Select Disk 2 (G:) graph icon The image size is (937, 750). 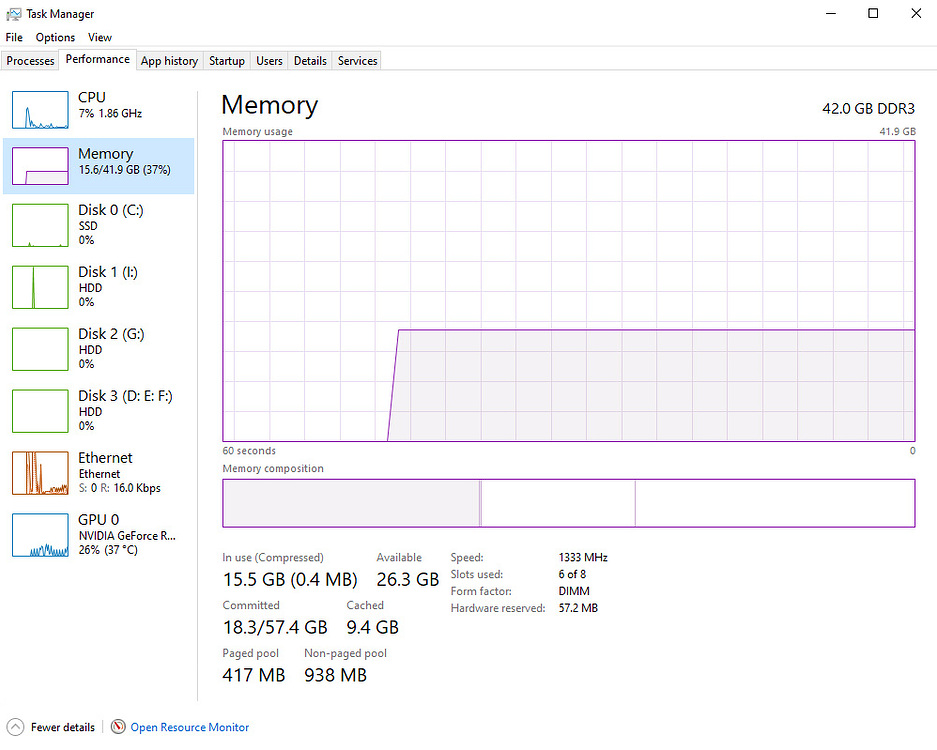point(39,349)
